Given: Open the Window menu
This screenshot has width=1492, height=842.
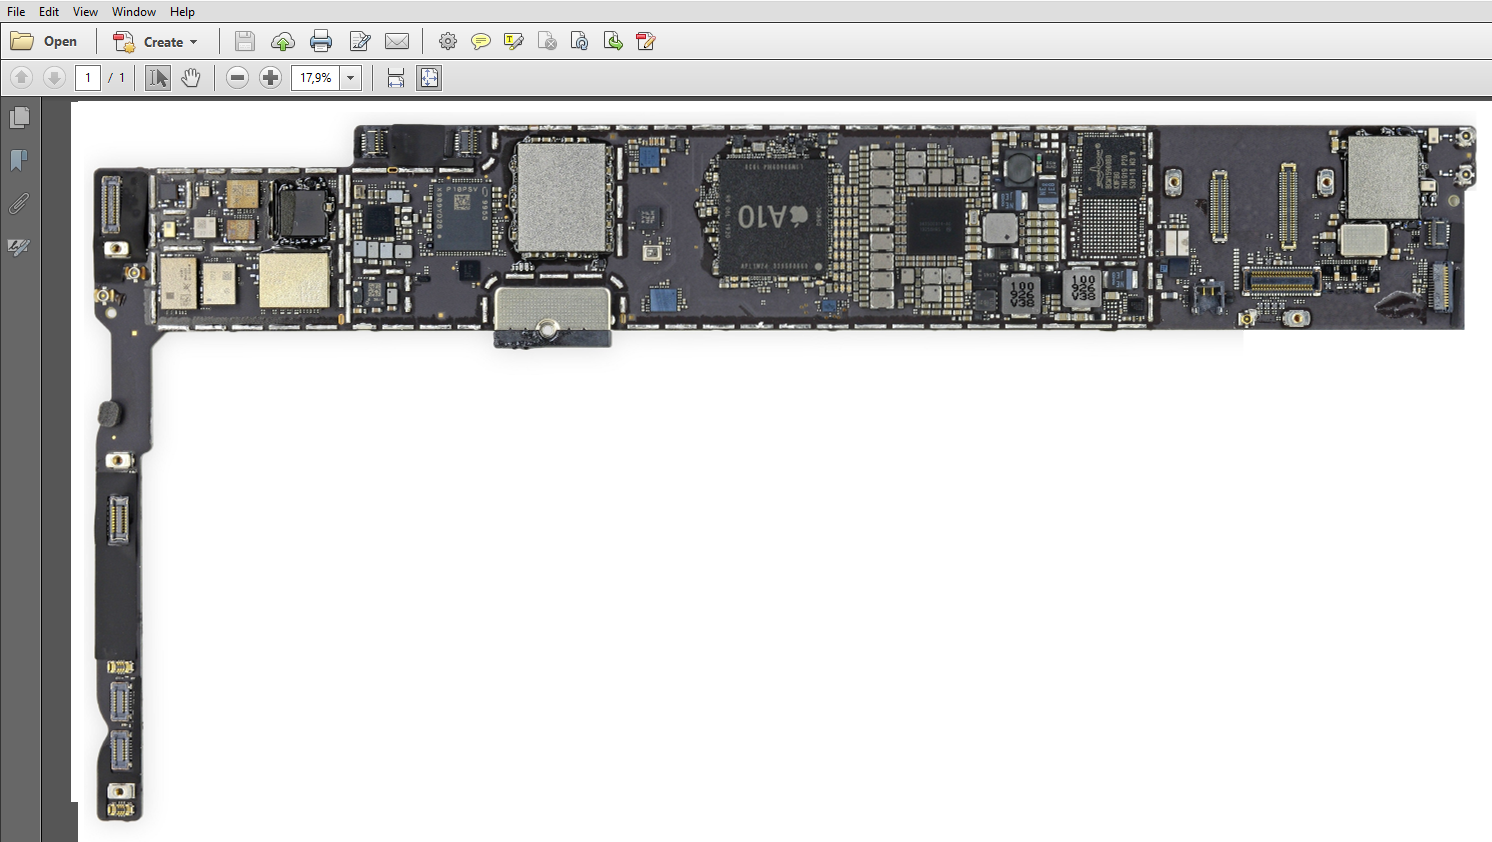Looking at the screenshot, I should [x=133, y=11].
